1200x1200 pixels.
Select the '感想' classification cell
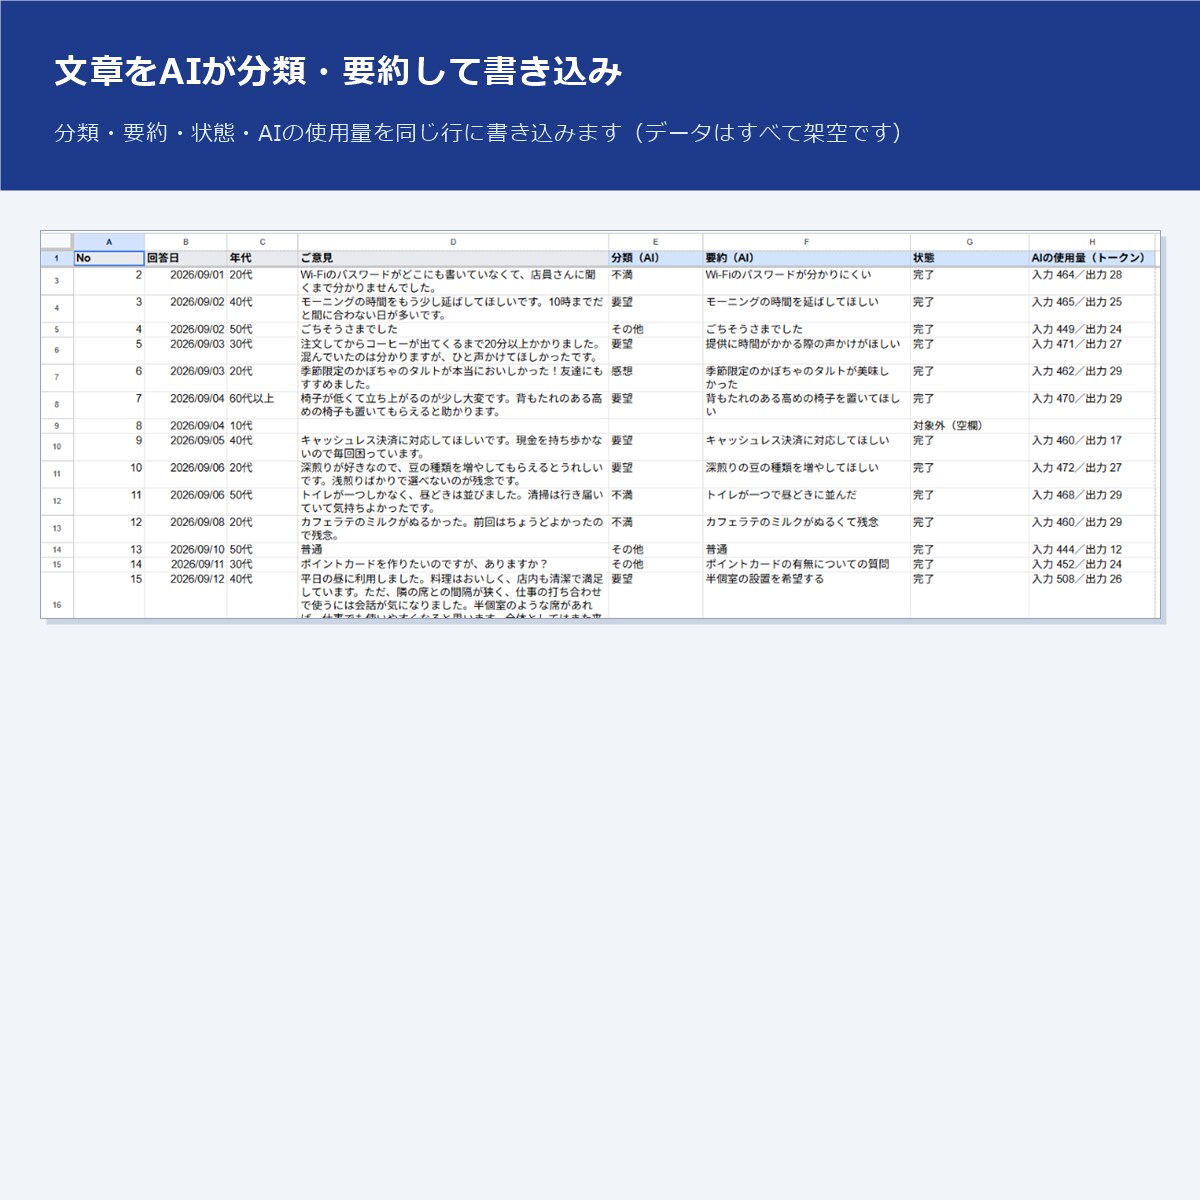coord(655,378)
